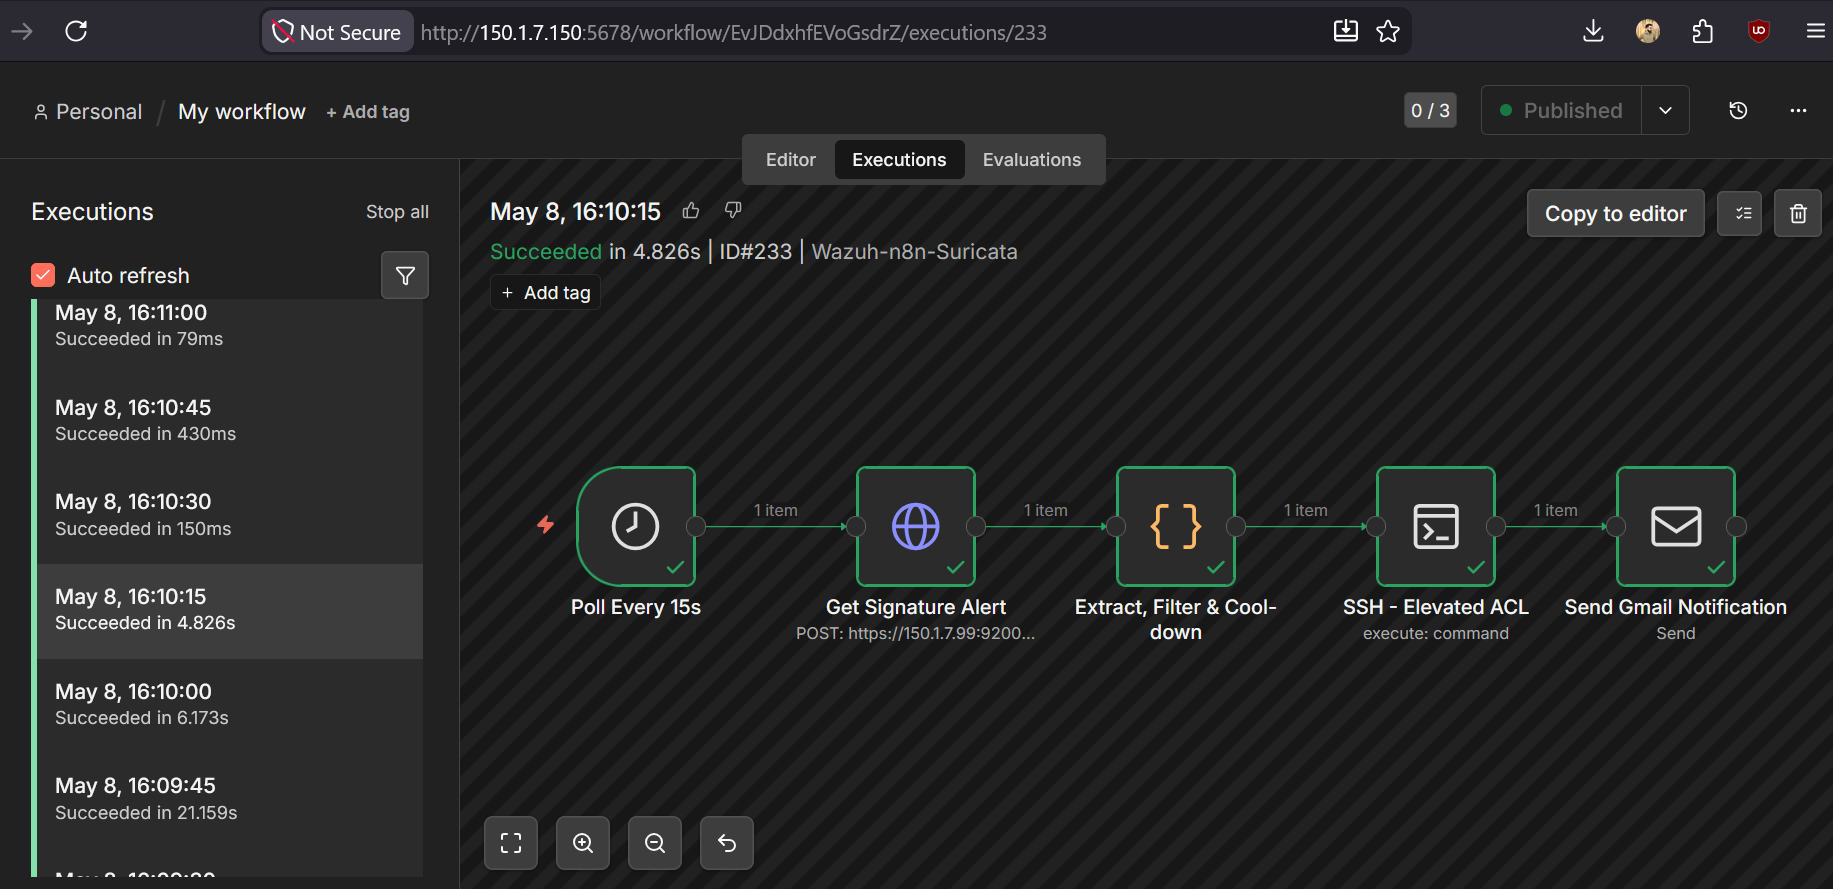The width and height of the screenshot is (1833, 889).
Task: Open the browser downloads icon
Action: (1594, 31)
